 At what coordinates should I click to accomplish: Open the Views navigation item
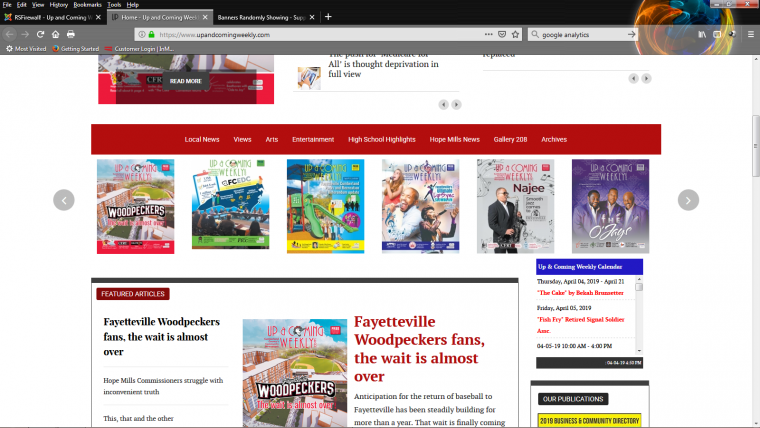pos(242,140)
